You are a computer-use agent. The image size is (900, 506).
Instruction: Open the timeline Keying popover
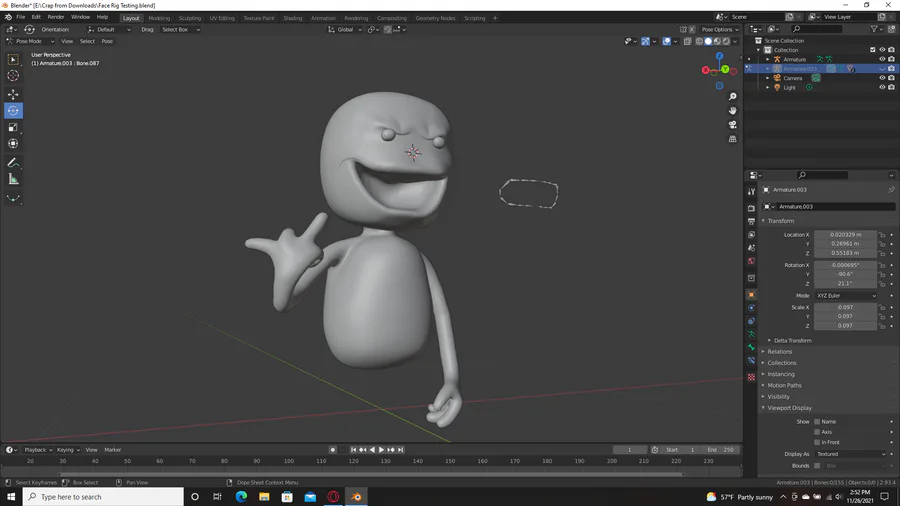68,450
